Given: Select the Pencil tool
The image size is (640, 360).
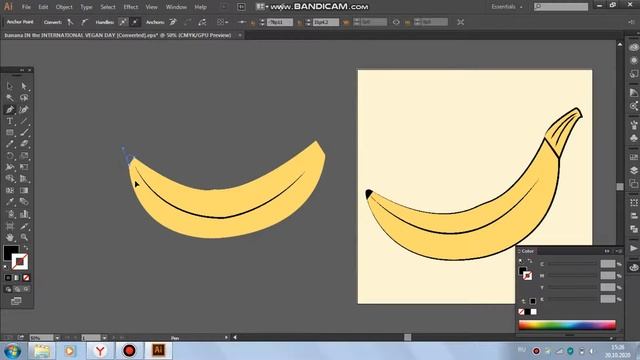Looking at the screenshot, I should [10, 144].
